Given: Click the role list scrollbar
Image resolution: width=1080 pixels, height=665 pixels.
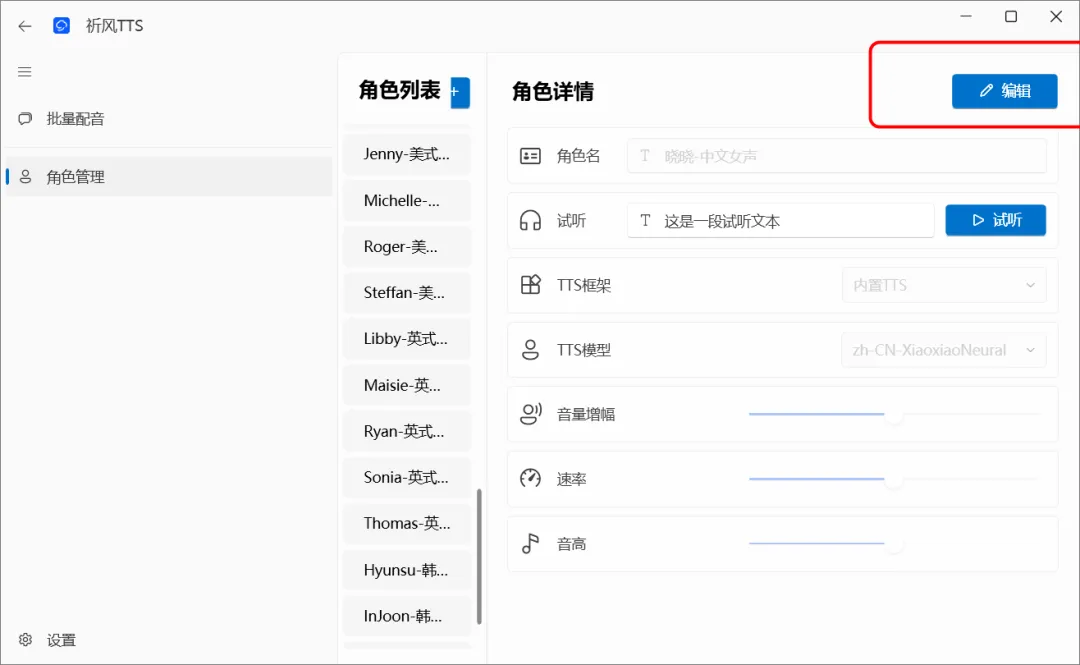Looking at the screenshot, I should tap(479, 556).
